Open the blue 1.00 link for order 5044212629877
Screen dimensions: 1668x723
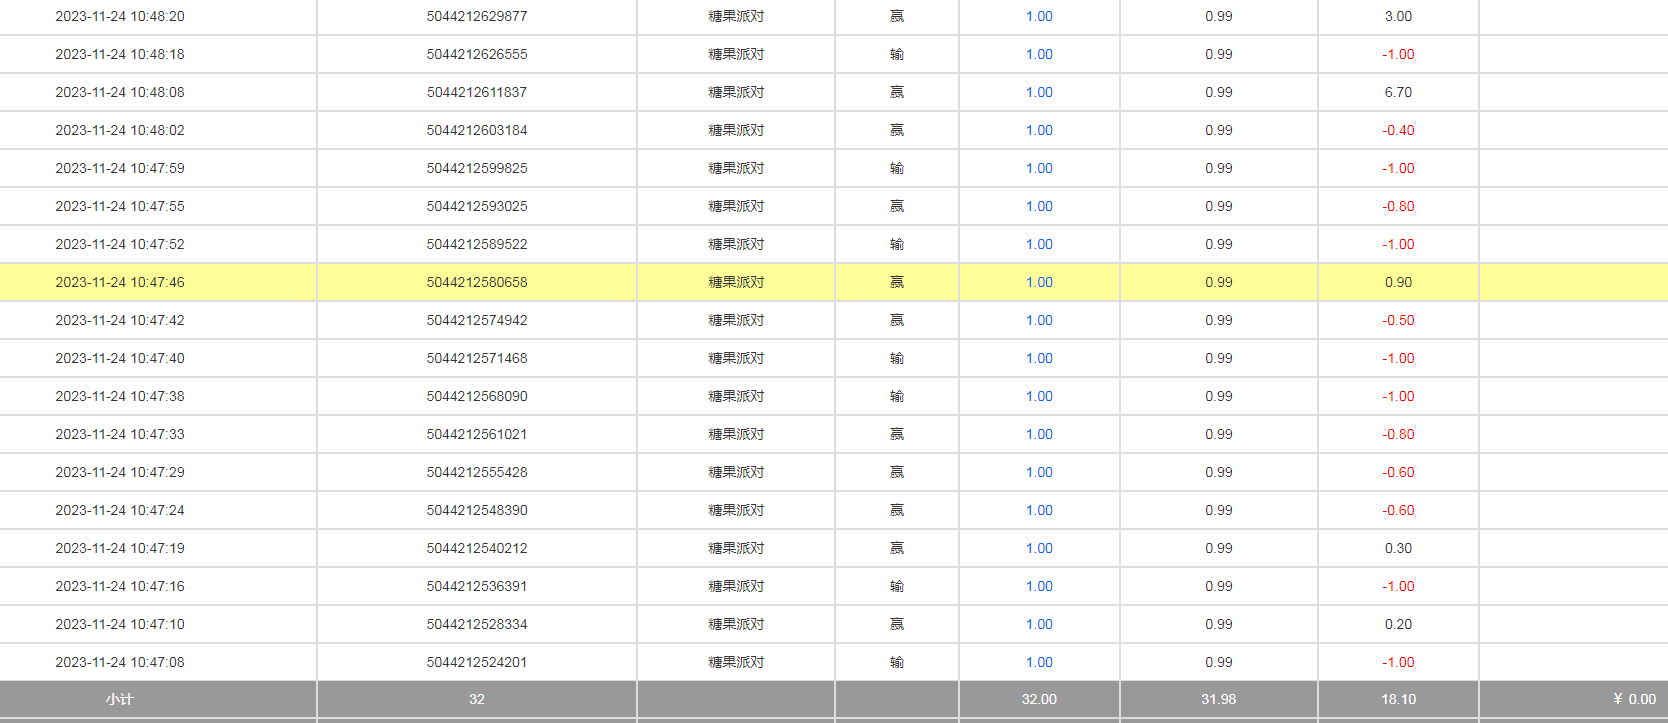point(1039,16)
